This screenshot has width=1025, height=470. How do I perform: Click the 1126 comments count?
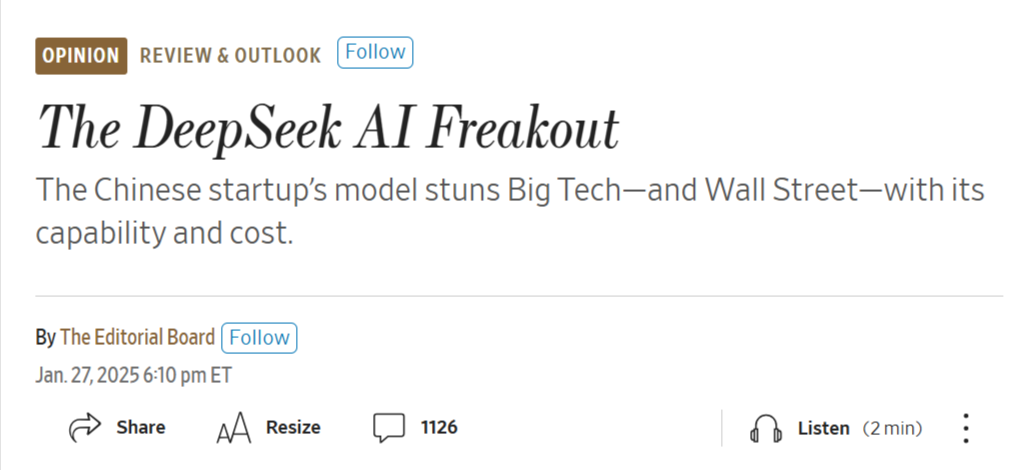439,428
